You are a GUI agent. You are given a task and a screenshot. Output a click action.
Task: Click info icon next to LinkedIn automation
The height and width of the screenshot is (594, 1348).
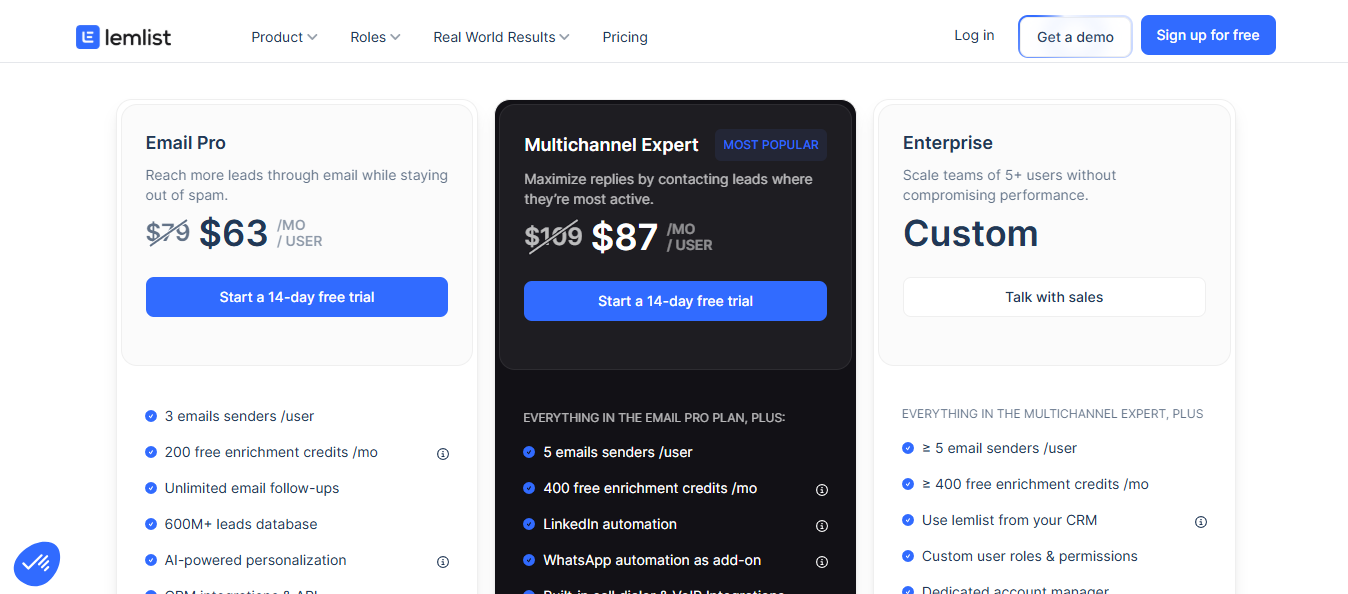coord(821,525)
